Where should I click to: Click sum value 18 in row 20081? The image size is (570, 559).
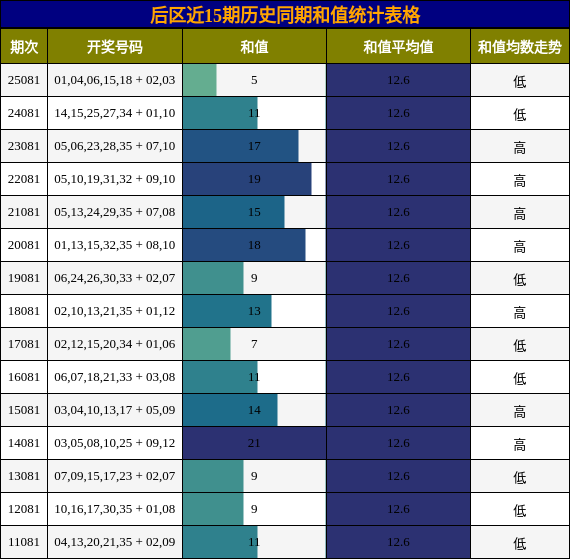pyautogui.click(x=254, y=245)
